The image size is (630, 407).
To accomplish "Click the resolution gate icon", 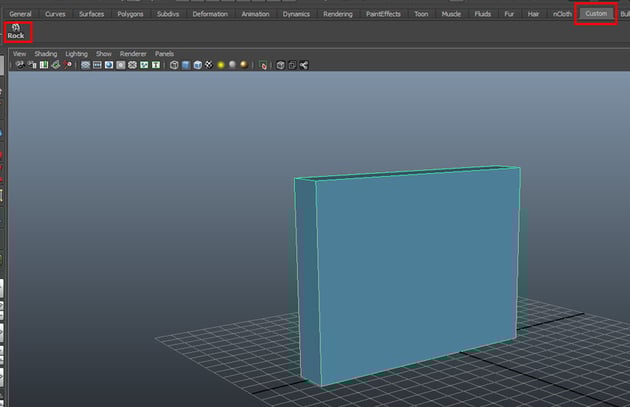I will (x=109, y=65).
